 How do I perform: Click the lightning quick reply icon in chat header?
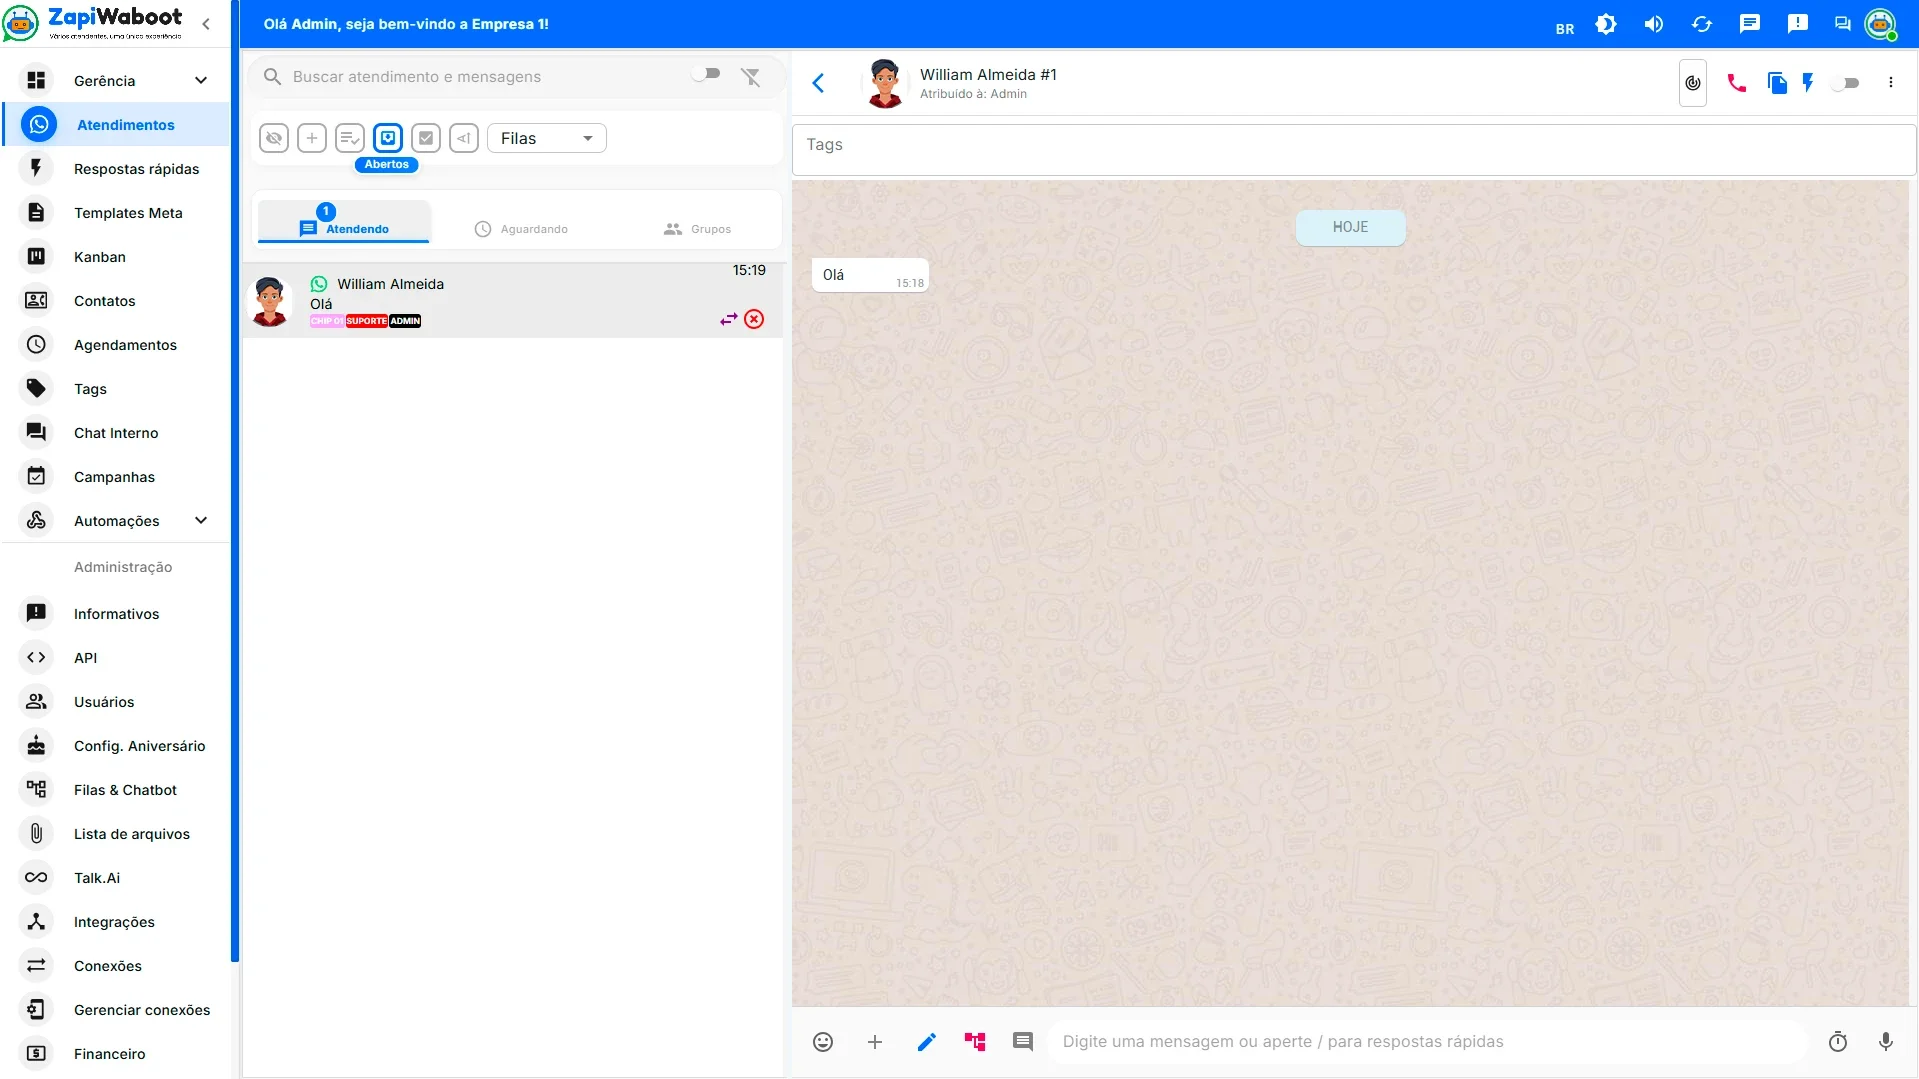pos(1808,83)
